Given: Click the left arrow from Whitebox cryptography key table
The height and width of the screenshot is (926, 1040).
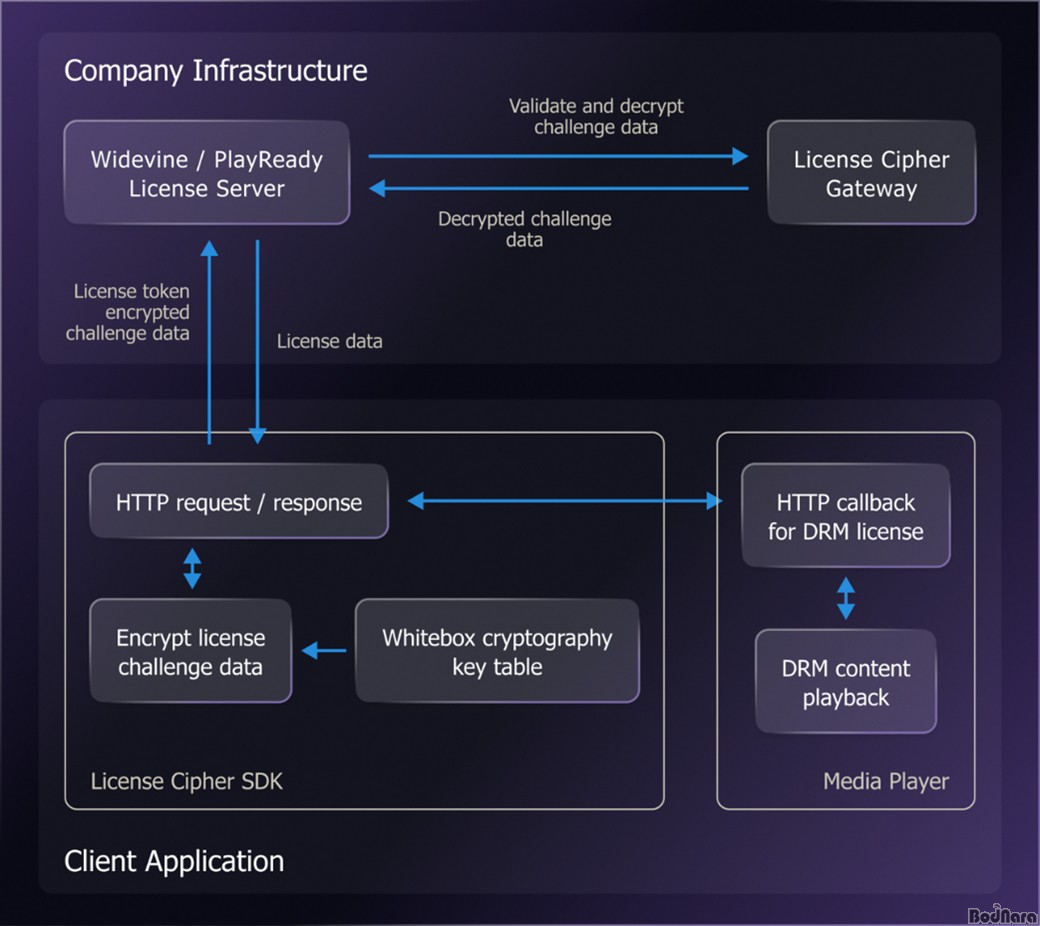Looking at the screenshot, I should [x=323, y=652].
